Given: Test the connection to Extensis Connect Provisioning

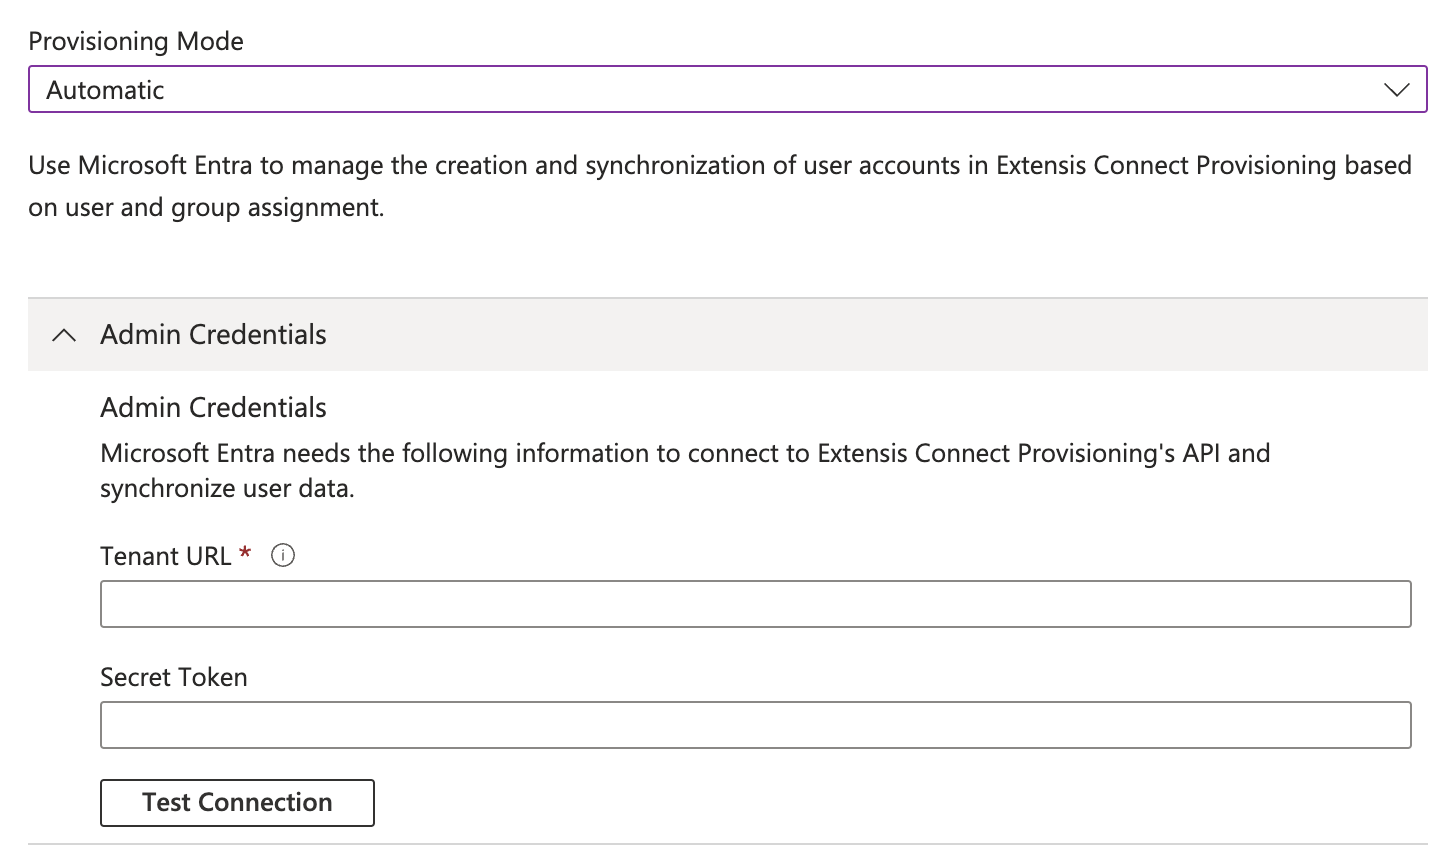Looking at the screenshot, I should pyautogui.click(x=236, y=802).
